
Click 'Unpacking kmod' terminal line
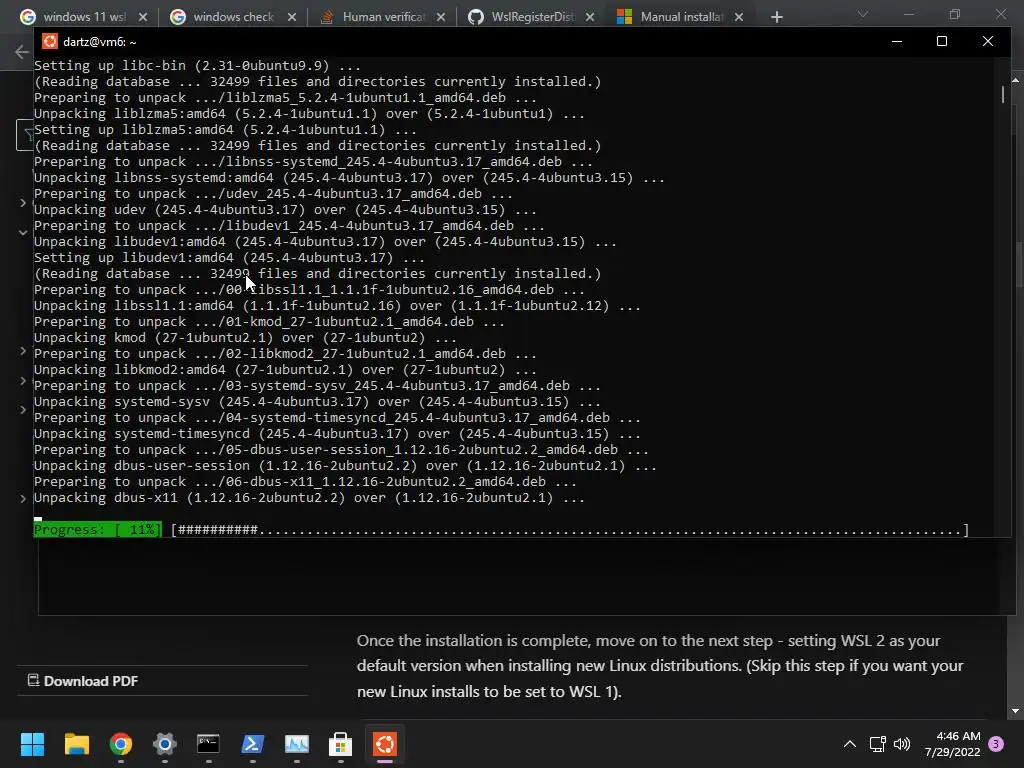[245, 338]
